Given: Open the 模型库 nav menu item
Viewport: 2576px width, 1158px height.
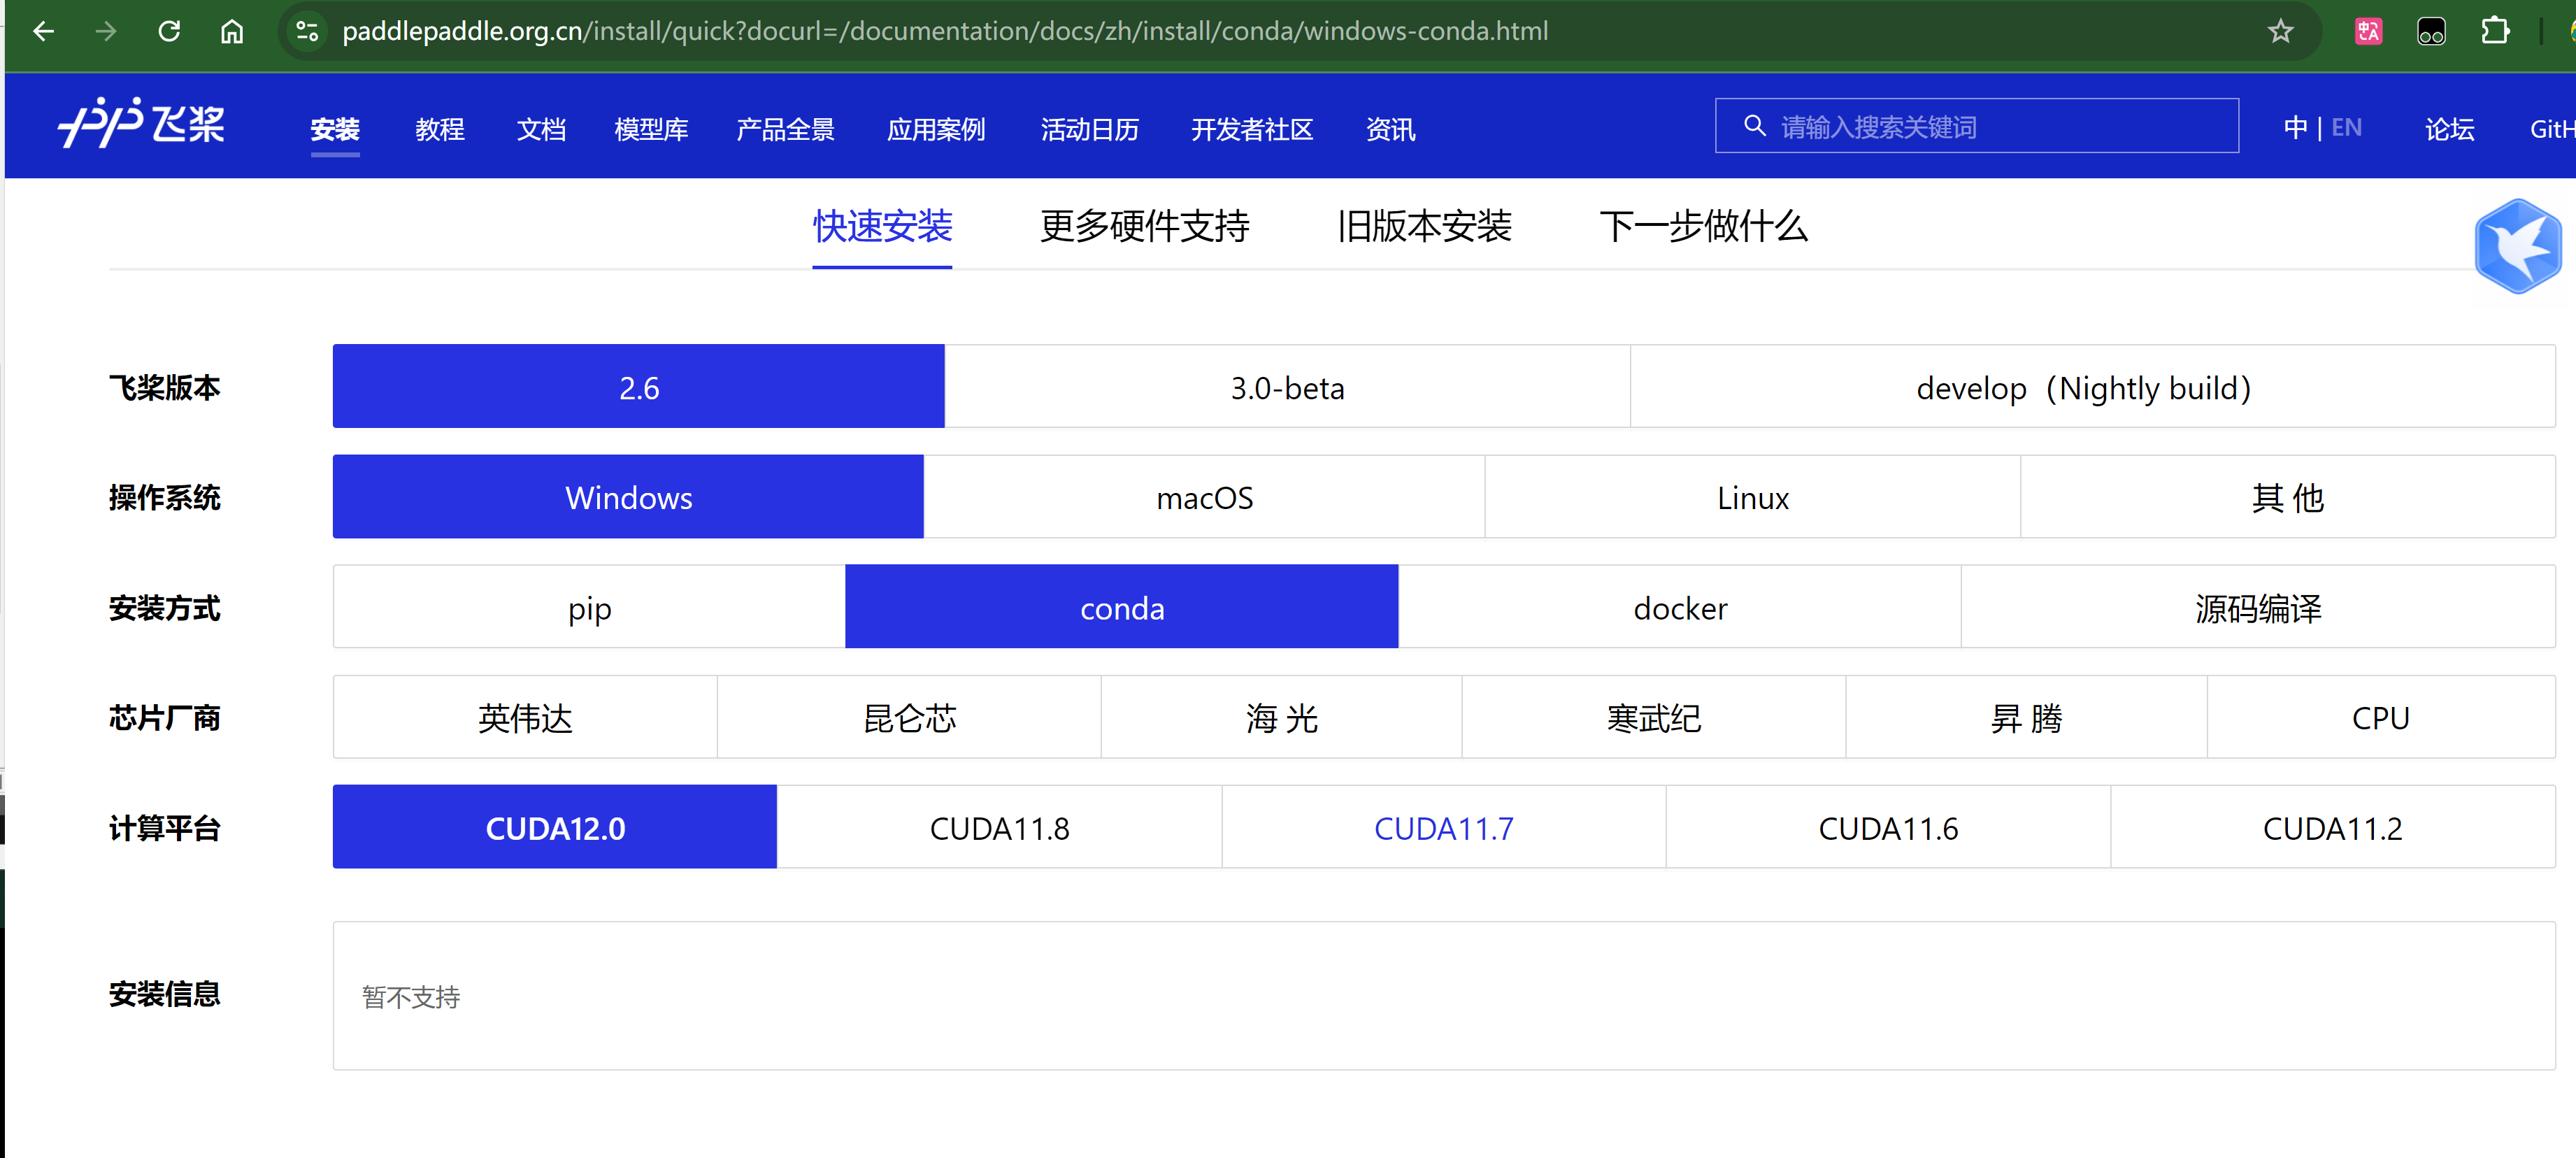Looking at the screenshot, I should 651,129.
